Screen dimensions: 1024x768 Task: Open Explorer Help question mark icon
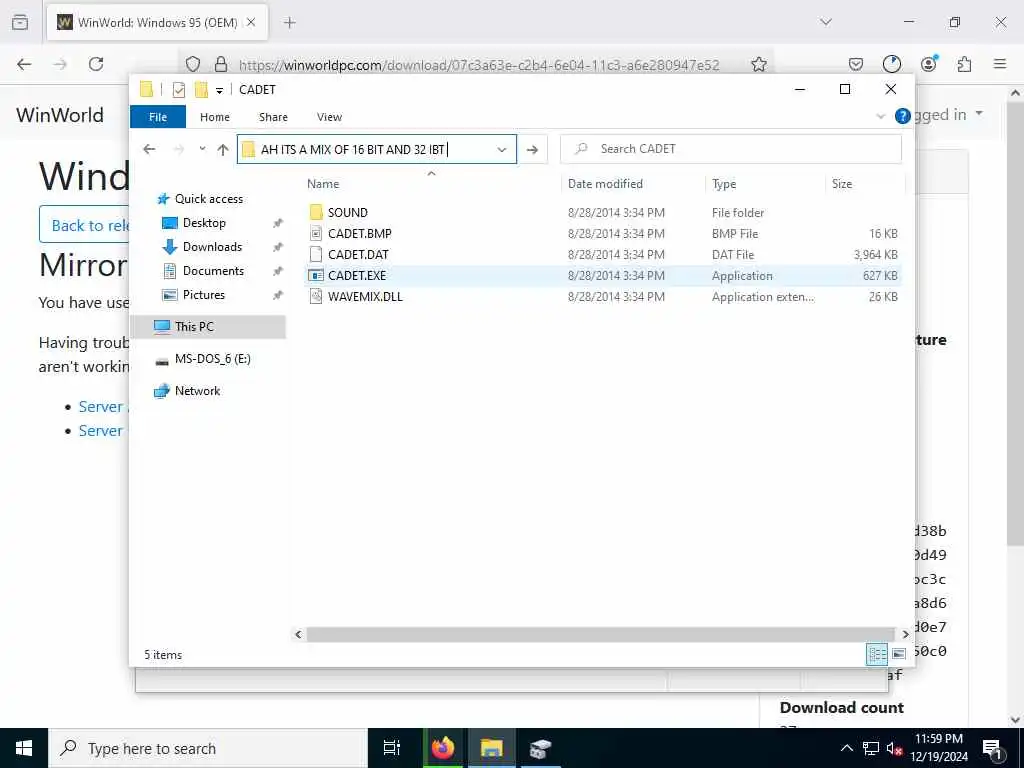903,116
